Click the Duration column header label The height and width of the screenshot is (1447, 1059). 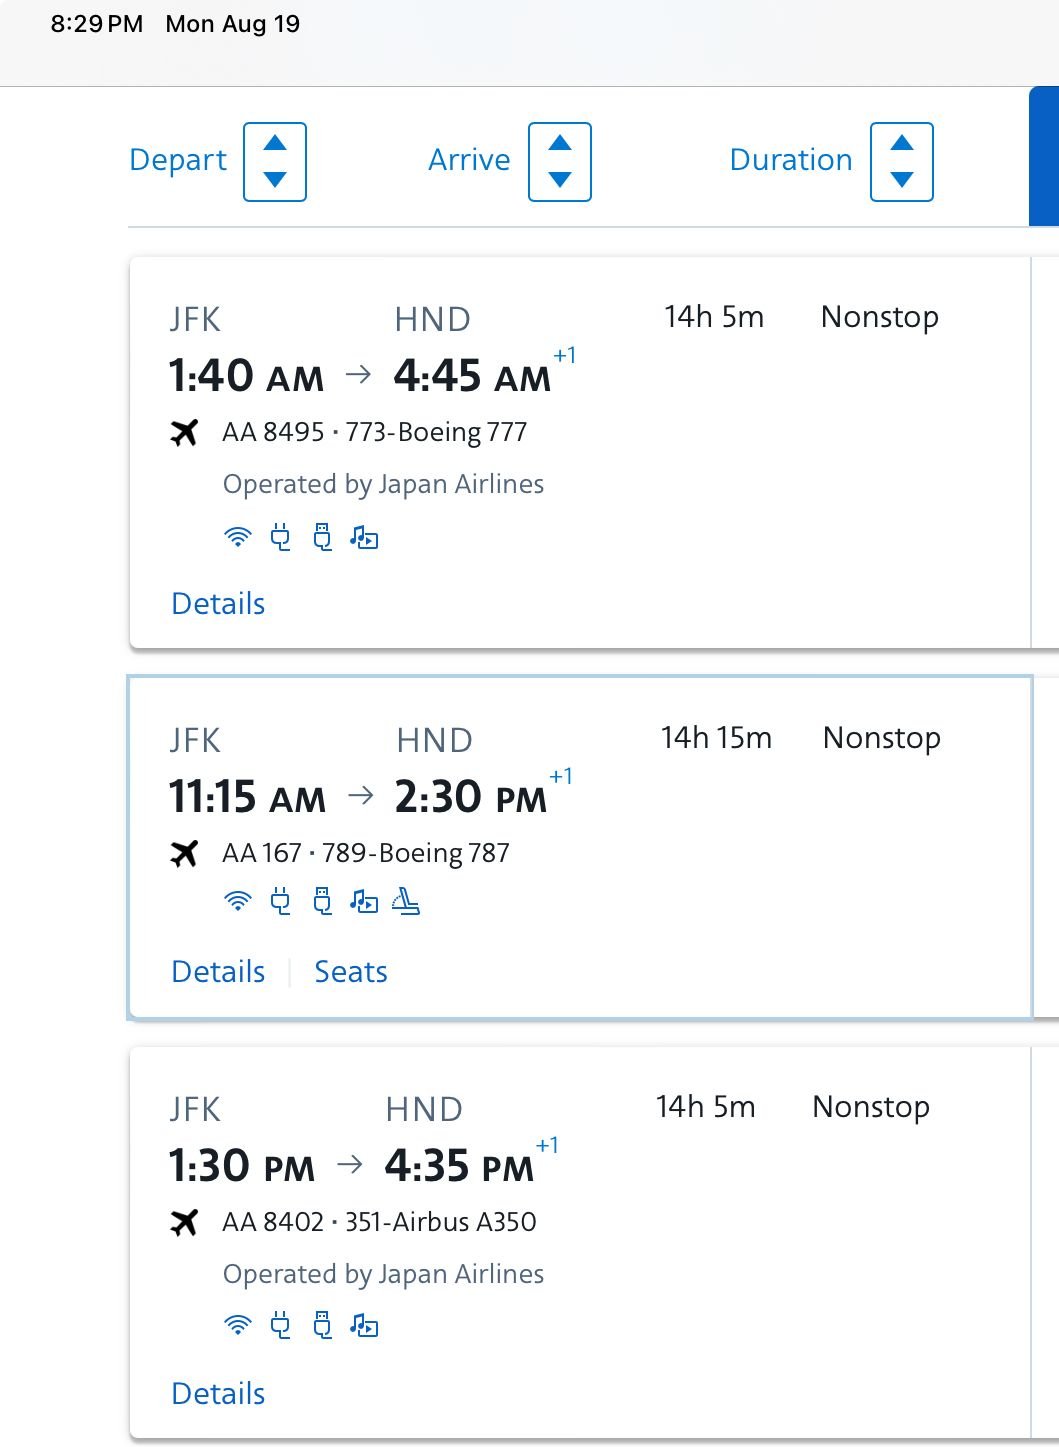coord(791,160)
